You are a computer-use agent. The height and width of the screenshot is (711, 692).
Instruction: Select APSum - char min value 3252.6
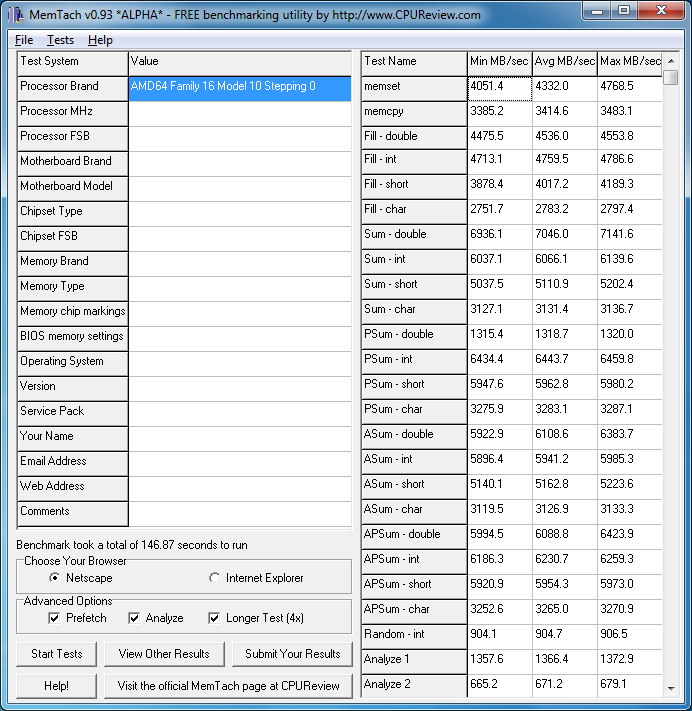(x=499, y=612)
